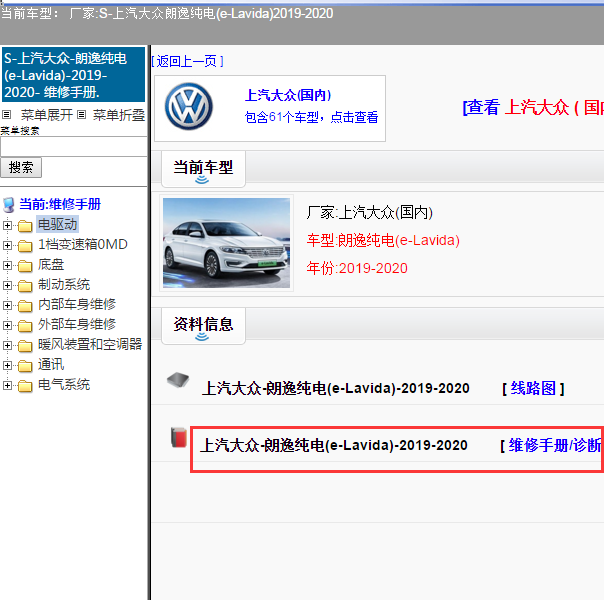
Task: Expand the 制动系统 tree node
Action: (x=7, y=285)
